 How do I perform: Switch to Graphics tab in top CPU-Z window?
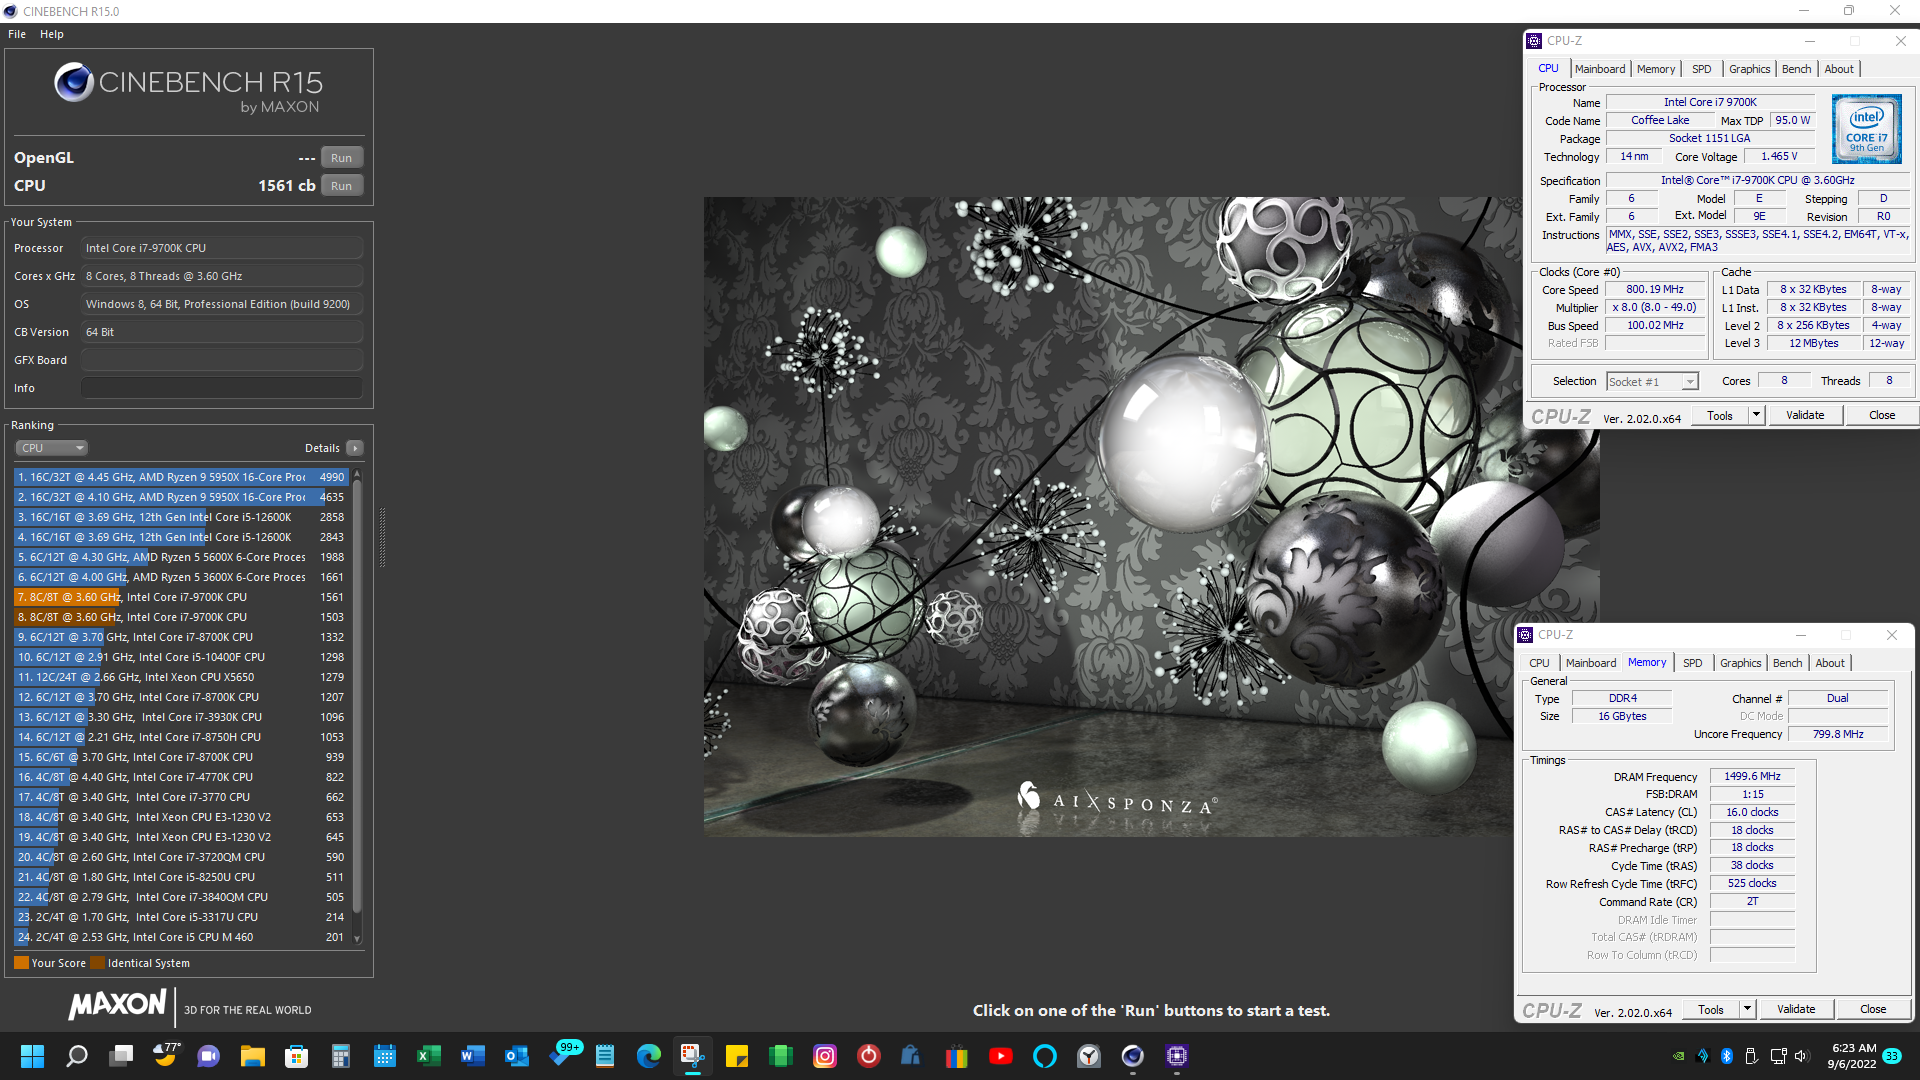coord(1749,69)
